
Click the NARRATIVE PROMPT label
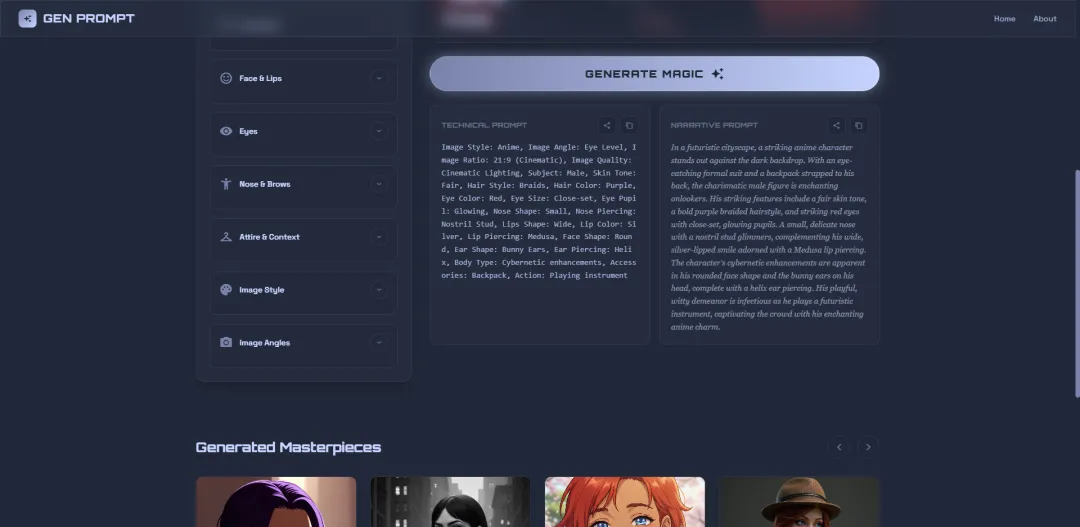click(714, 125)
